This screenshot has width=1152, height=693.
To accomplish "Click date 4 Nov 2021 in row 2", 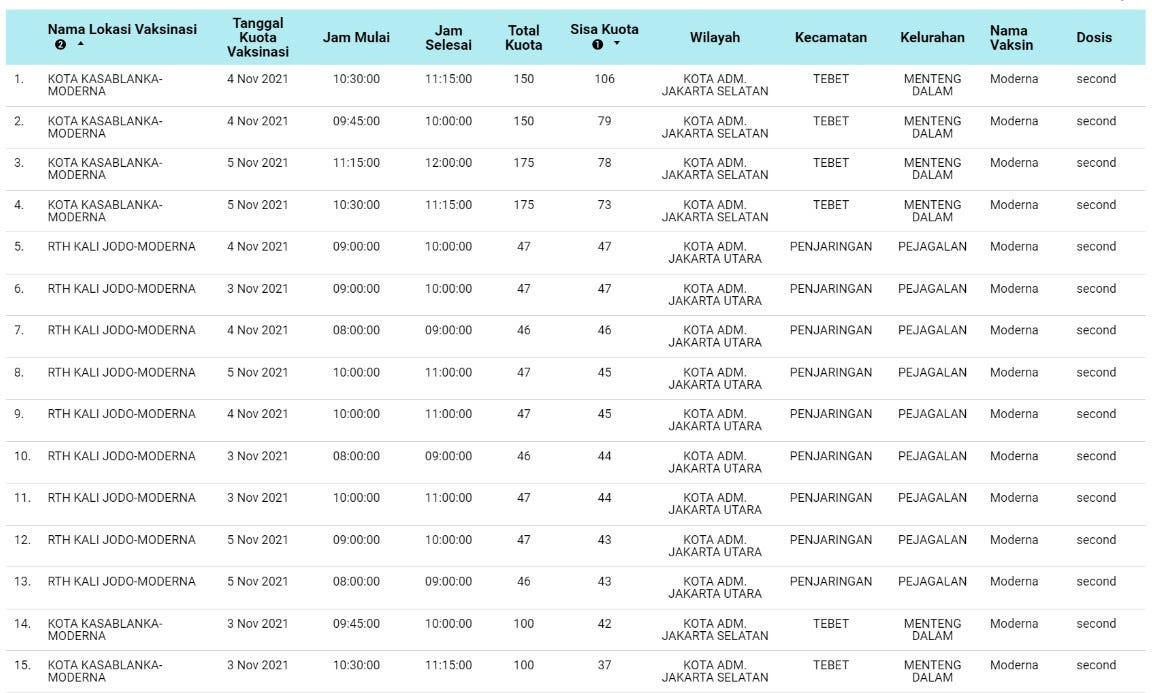I will pyautogui.click(x=257, y=121).
